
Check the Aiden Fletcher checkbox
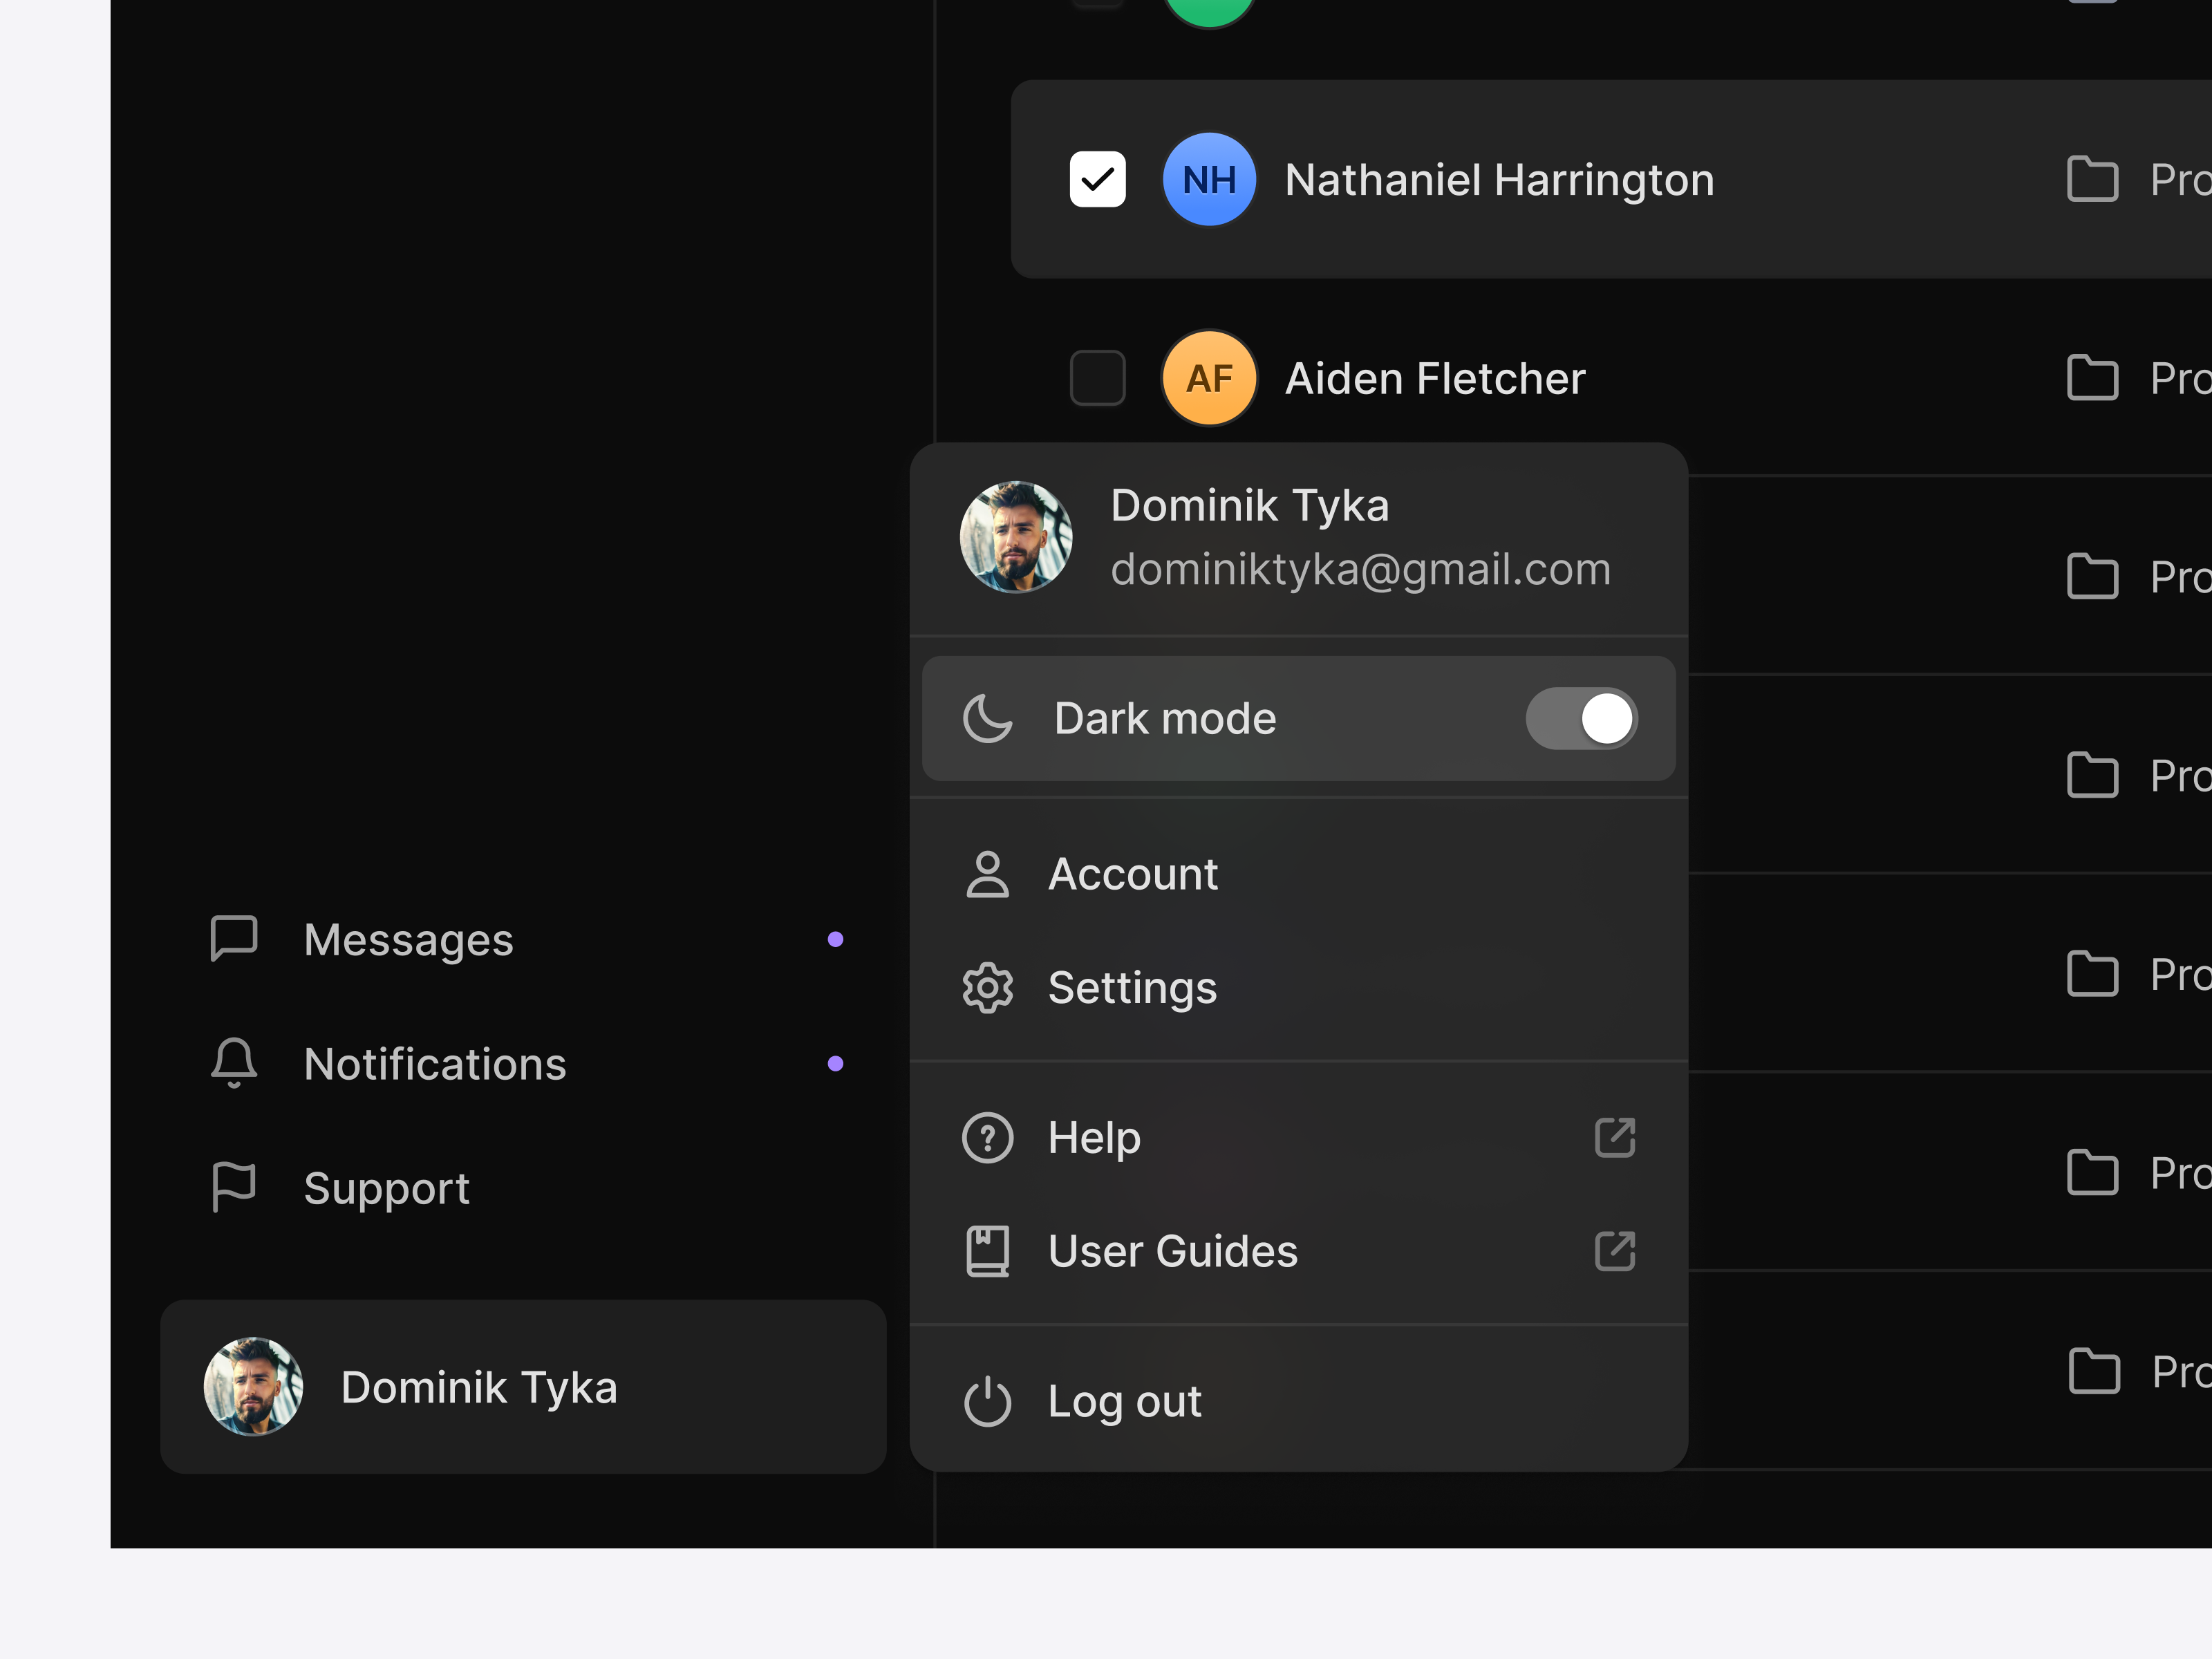[1097, 378]
